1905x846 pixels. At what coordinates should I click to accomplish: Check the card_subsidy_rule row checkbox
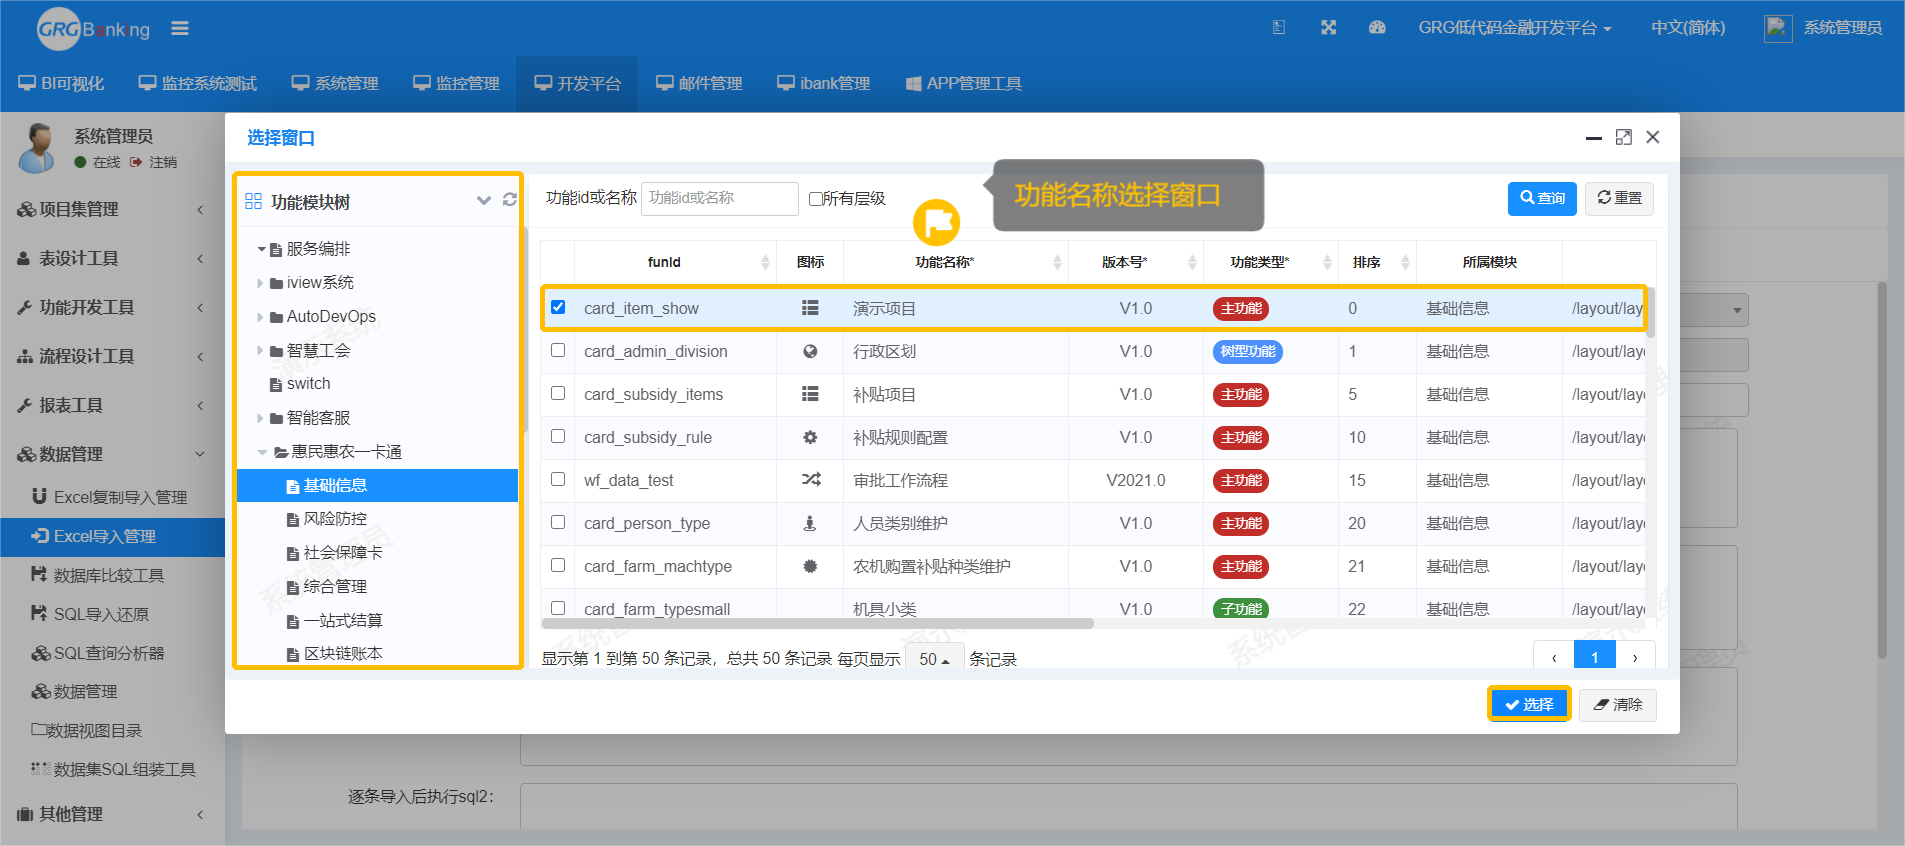[558, 436]
